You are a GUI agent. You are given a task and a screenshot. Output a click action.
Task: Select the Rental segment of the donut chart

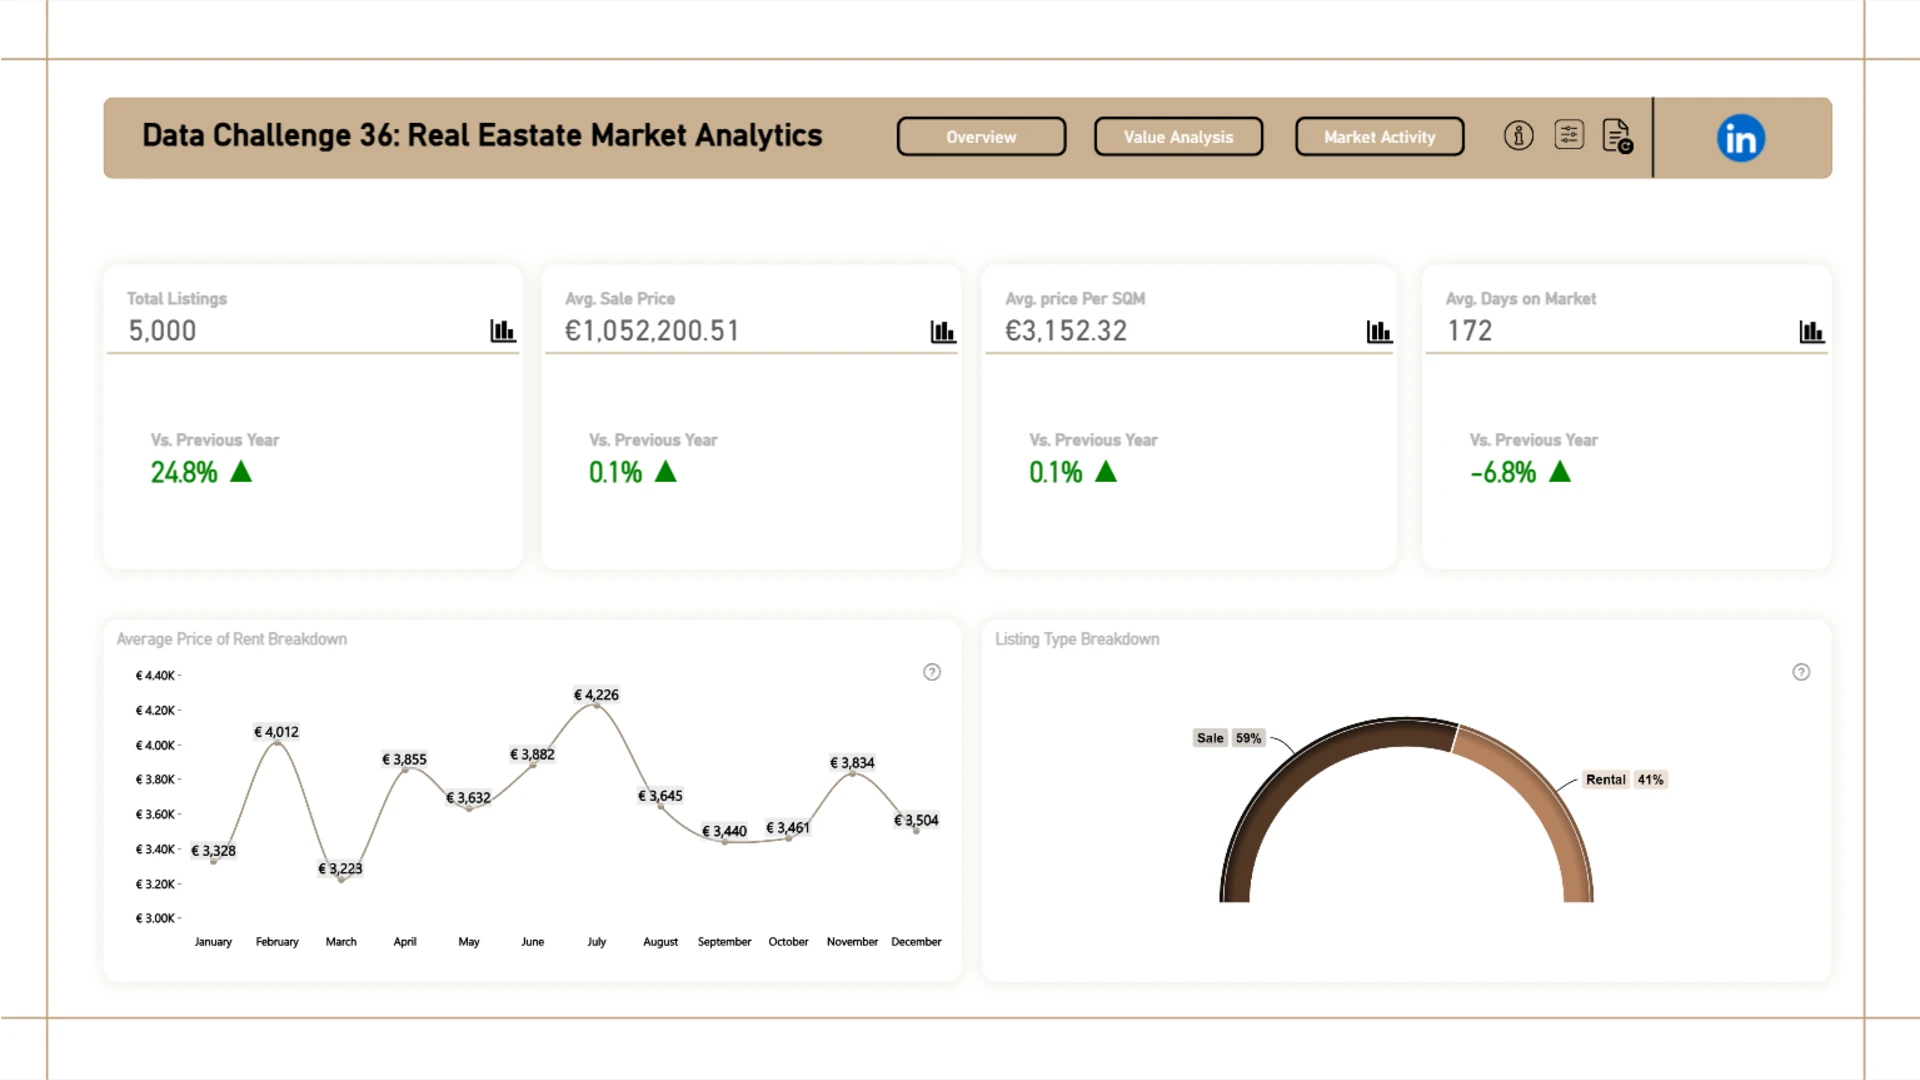coord(1545,800)
